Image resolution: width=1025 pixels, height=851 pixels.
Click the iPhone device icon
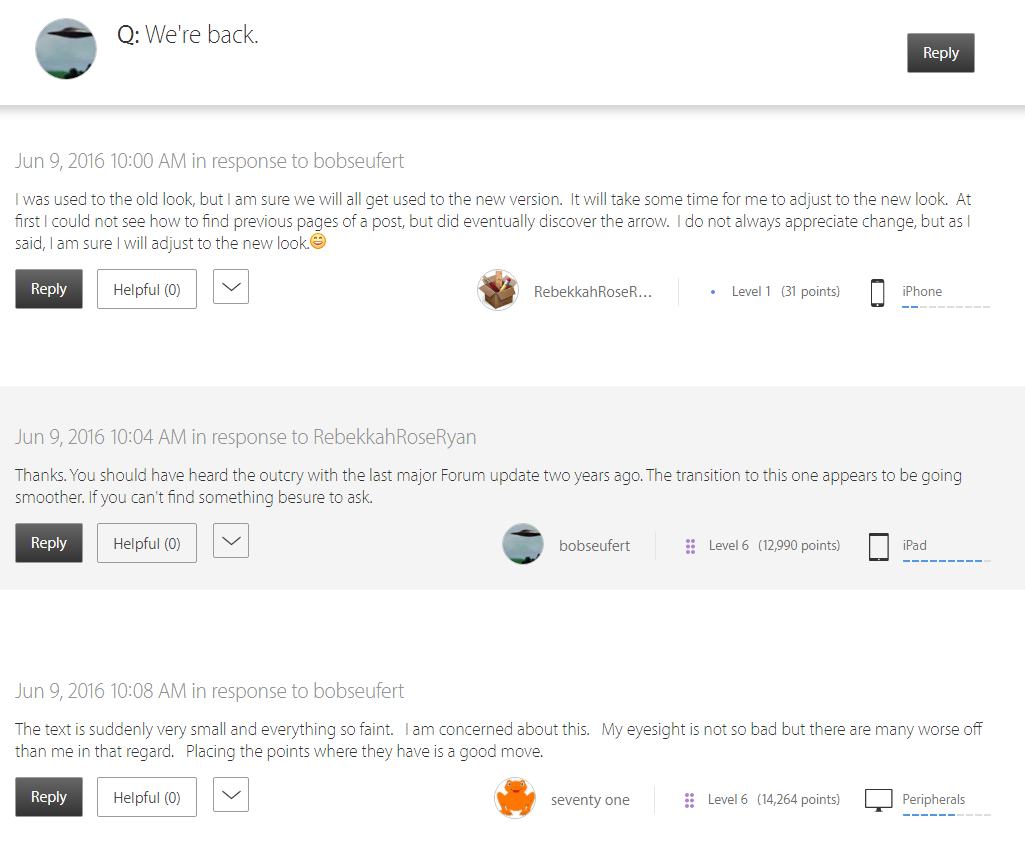point(878,292)
